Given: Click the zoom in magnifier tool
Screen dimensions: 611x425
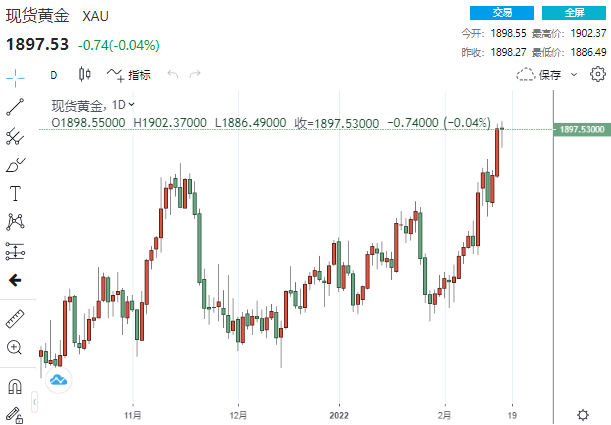Looking at the screenshot, I should (15, 348).
